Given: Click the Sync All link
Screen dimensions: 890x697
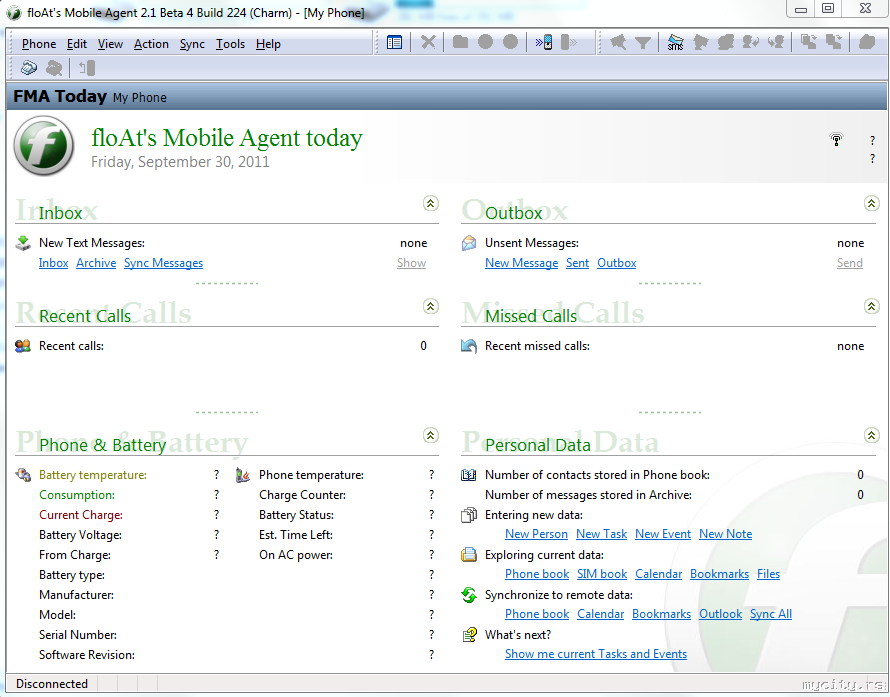Looking at the screenshot, I should coord(771,614).
